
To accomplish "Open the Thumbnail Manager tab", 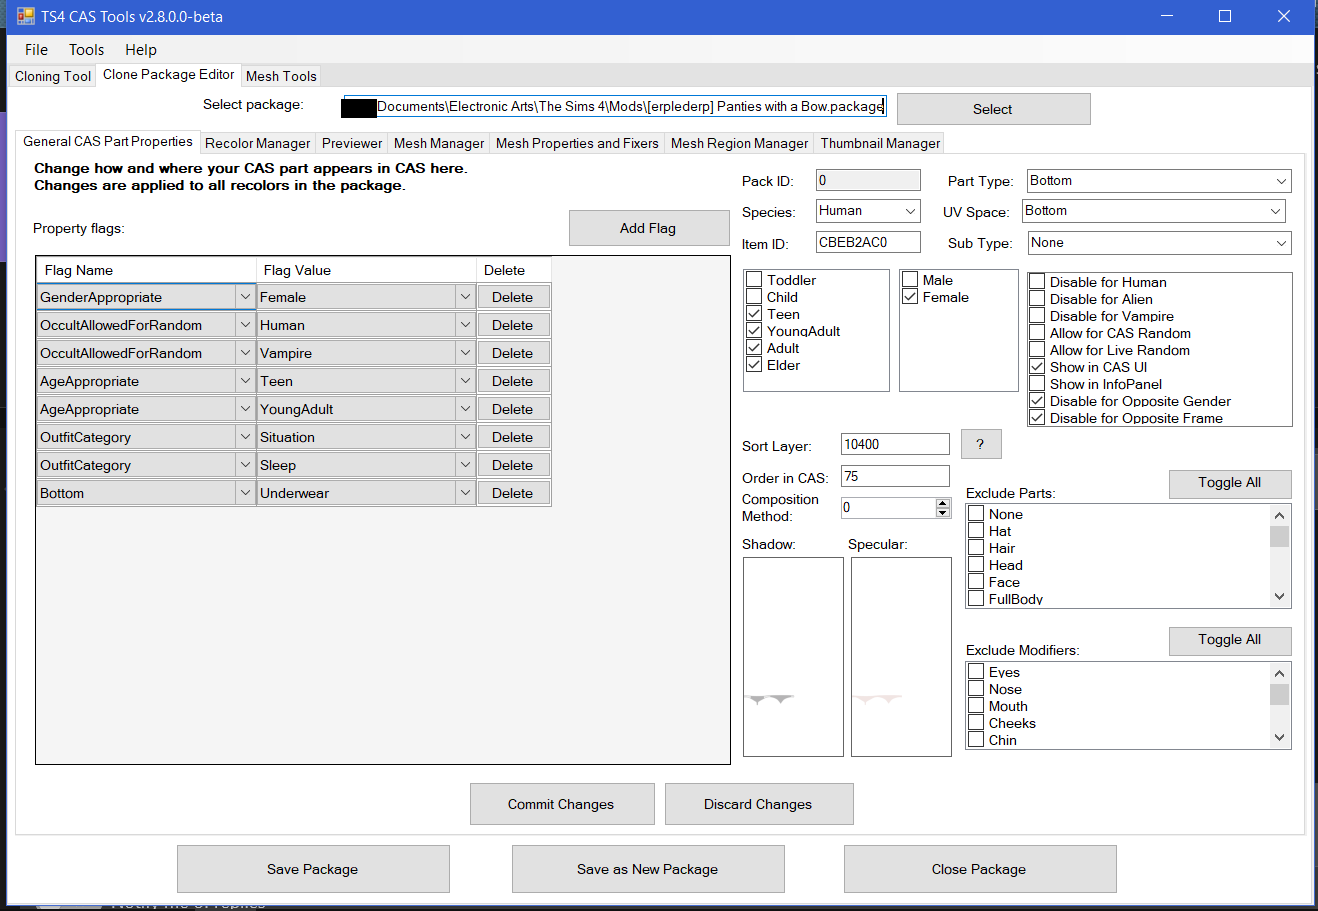I will (x=880, y=143).
